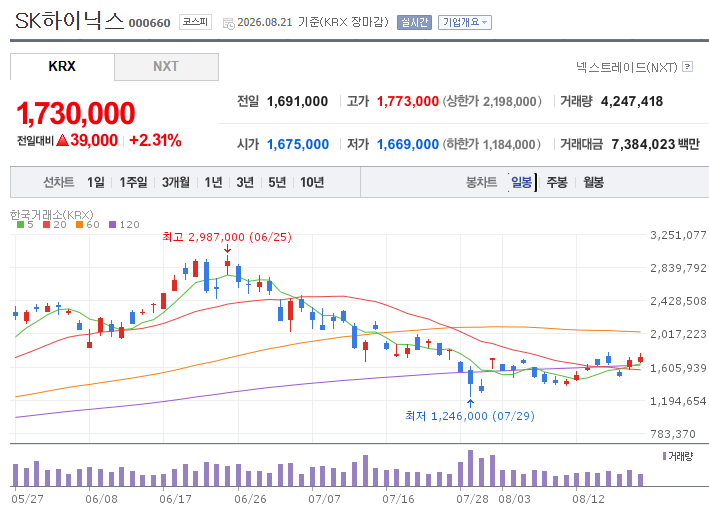Select the green 5-day moving average legend swatch

[20, 224]
